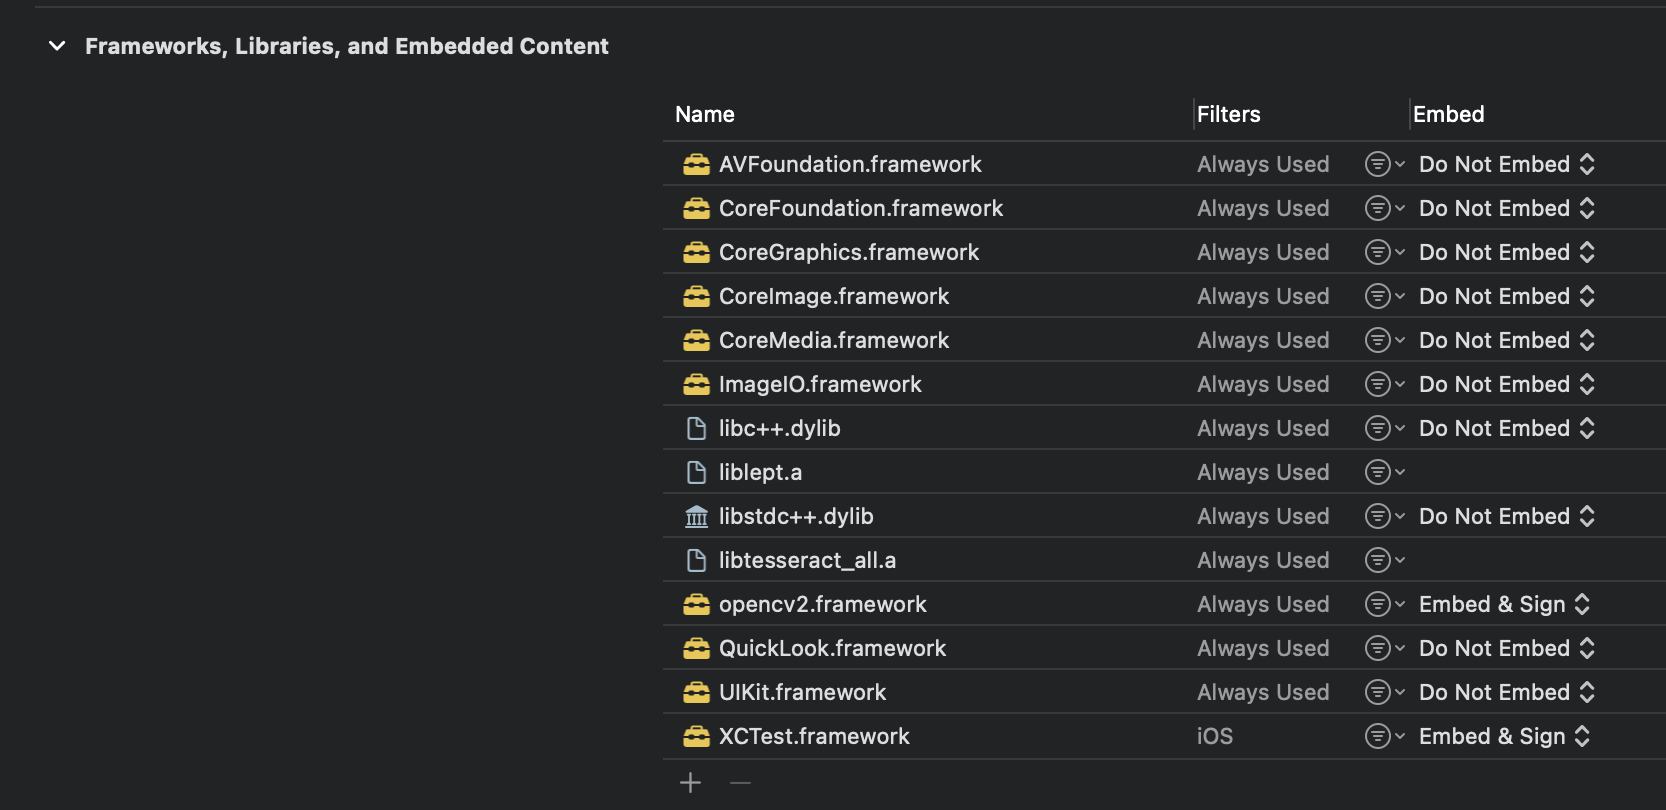Change embed option for UIKit.framework
The width and height of the screenshot is (1666, 810).
[x=1507, y=692]
